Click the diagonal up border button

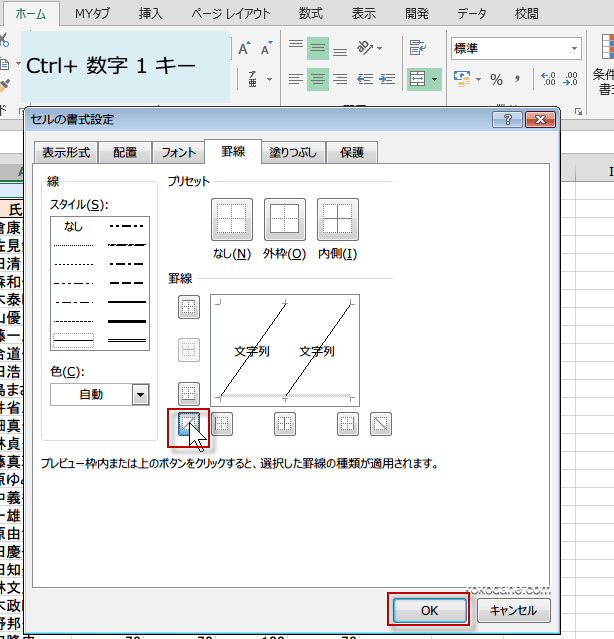188,425
